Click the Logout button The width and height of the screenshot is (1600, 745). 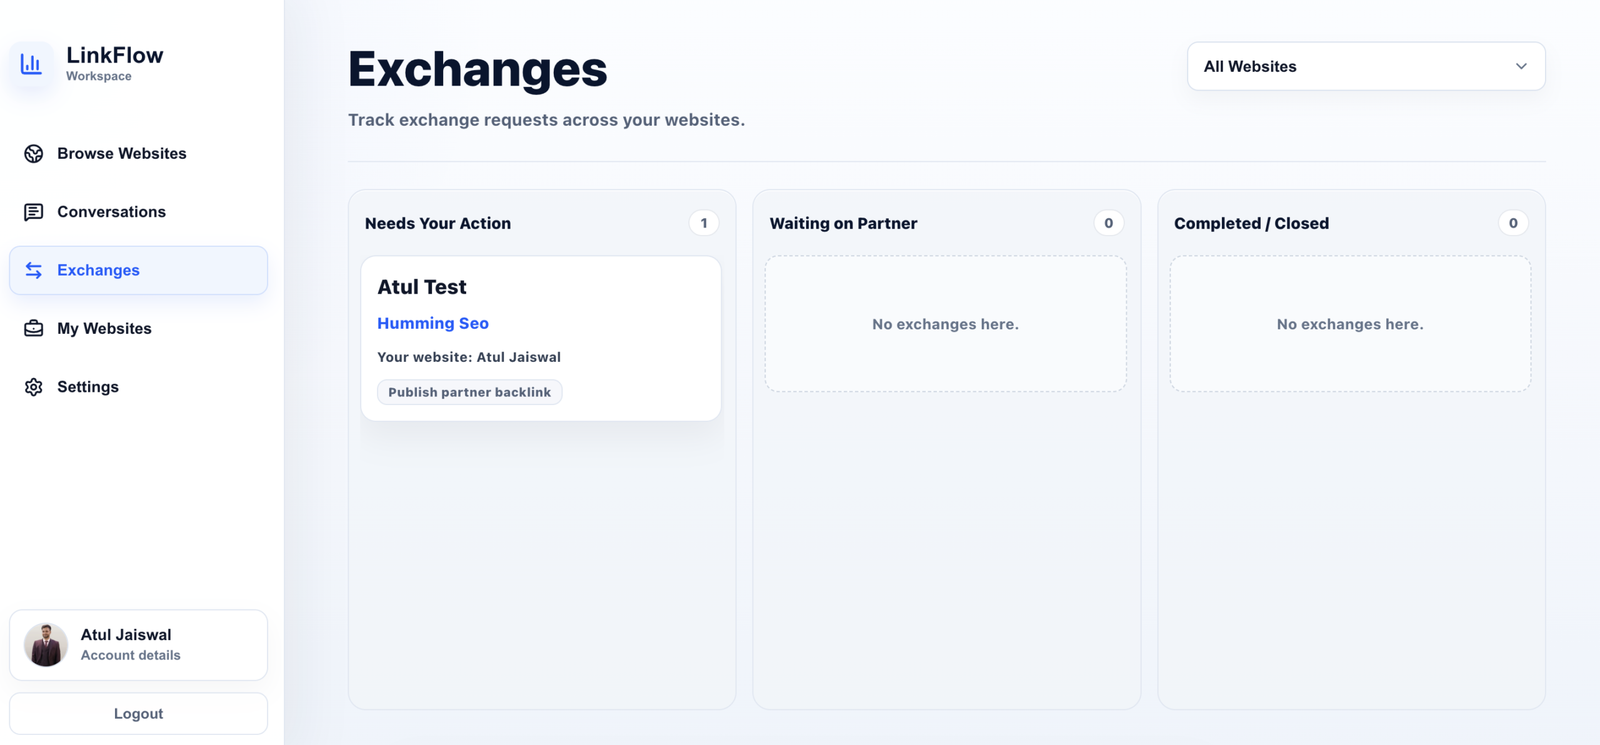138,714
